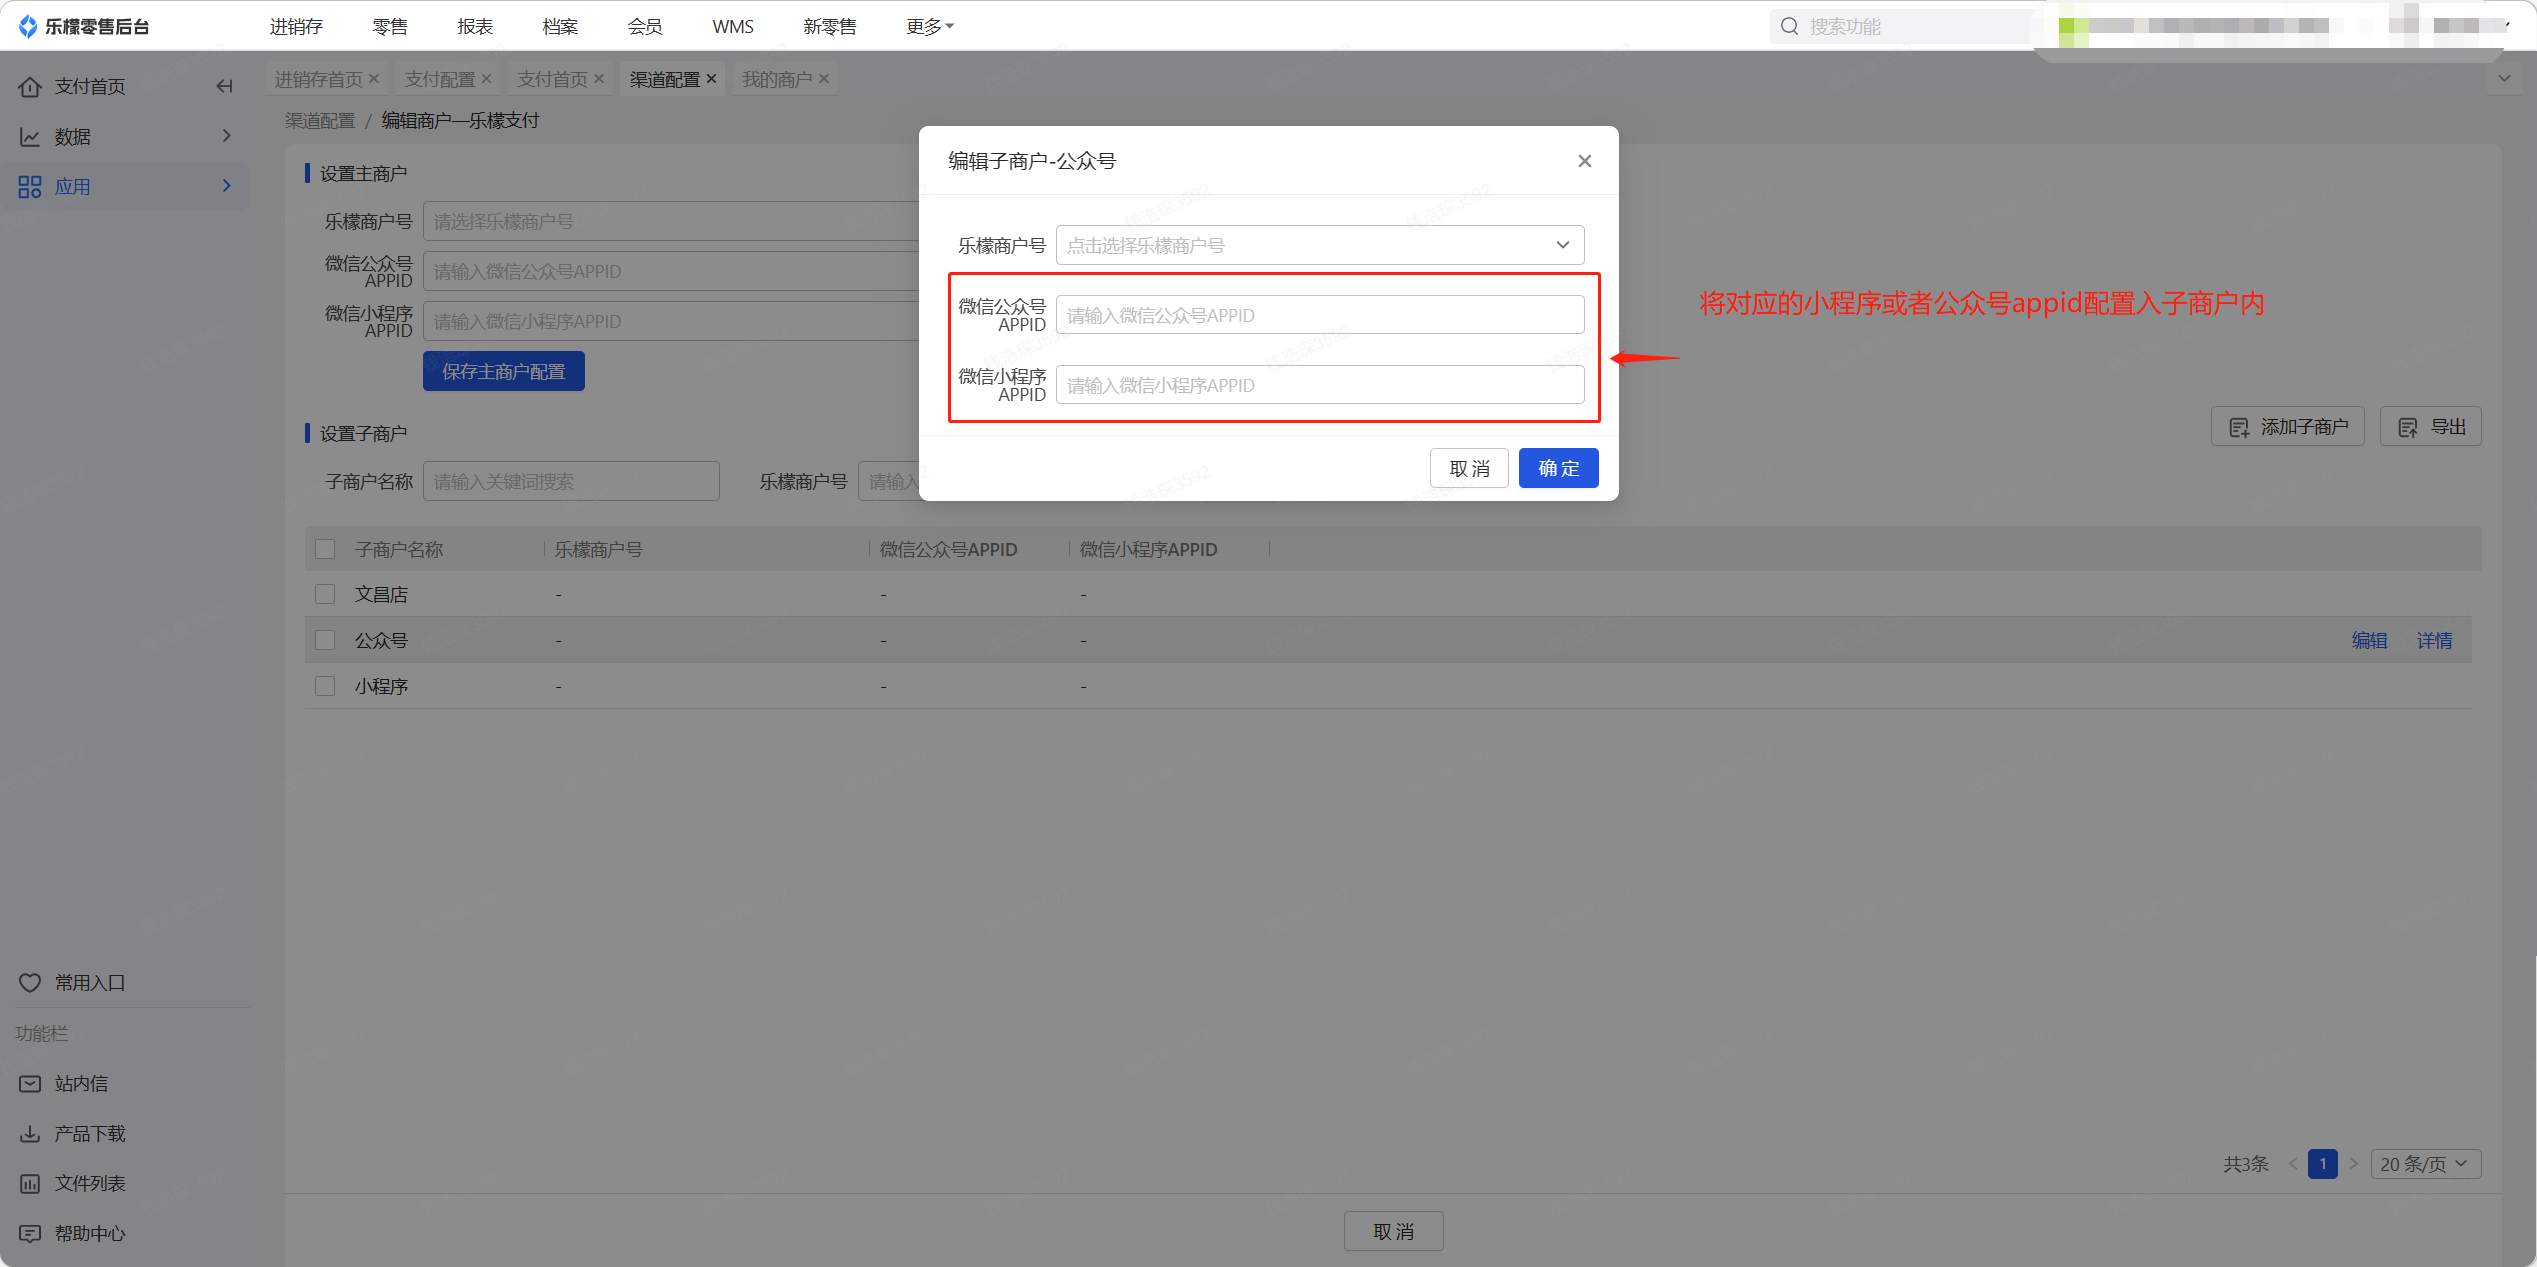Open the 新零售 top menu
This screenshot has width=2537, height=1267.
[830, 26]
